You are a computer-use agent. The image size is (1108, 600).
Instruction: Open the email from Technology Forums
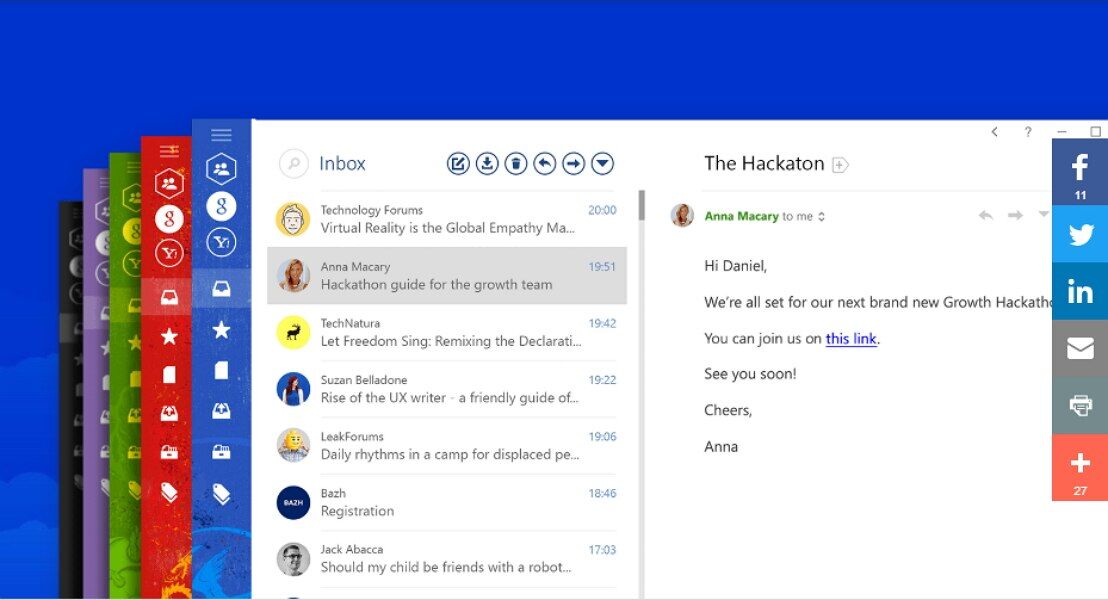tap(447, 219)
